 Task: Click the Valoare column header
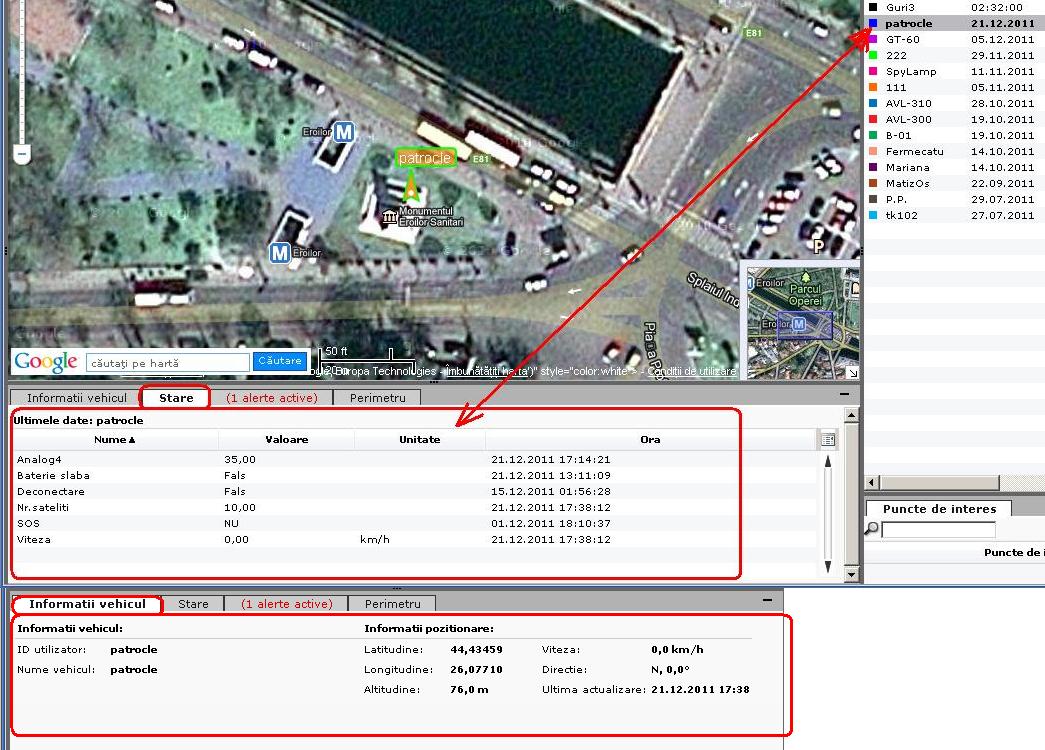(286, 440)
